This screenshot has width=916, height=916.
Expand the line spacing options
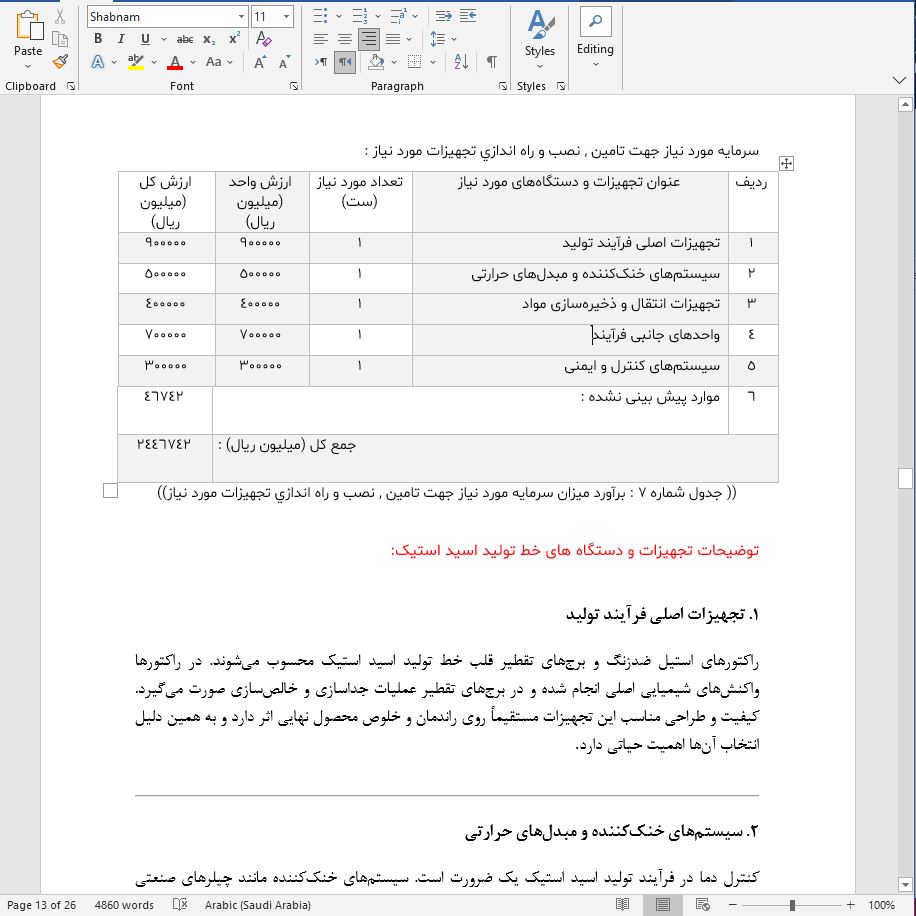pos(452,39)
